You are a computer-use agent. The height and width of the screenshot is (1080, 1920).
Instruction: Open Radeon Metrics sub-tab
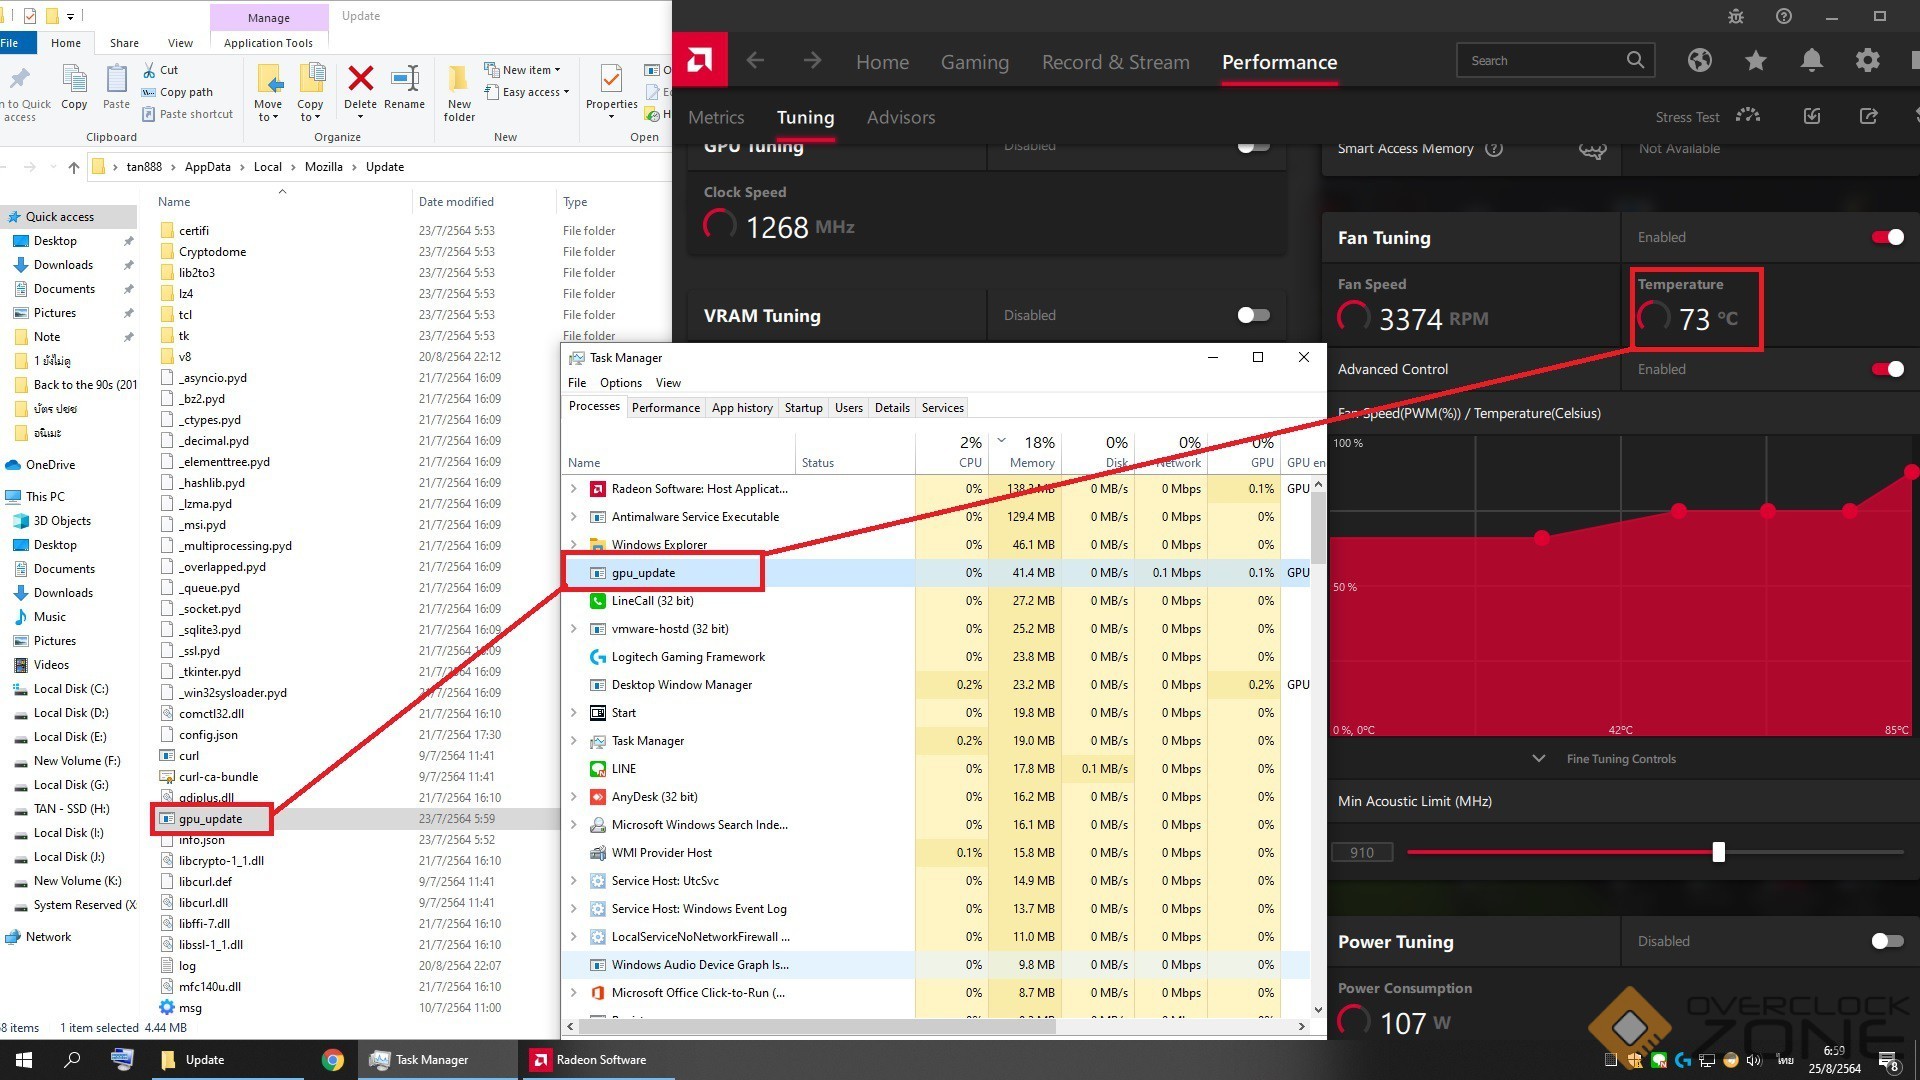[716, 117]
